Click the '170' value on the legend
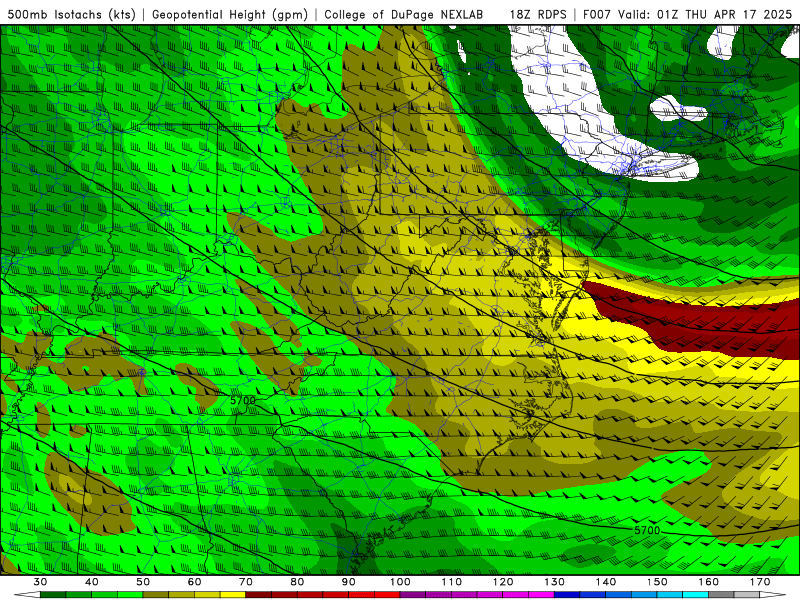The image size is (800, 600). coord(760,582)
